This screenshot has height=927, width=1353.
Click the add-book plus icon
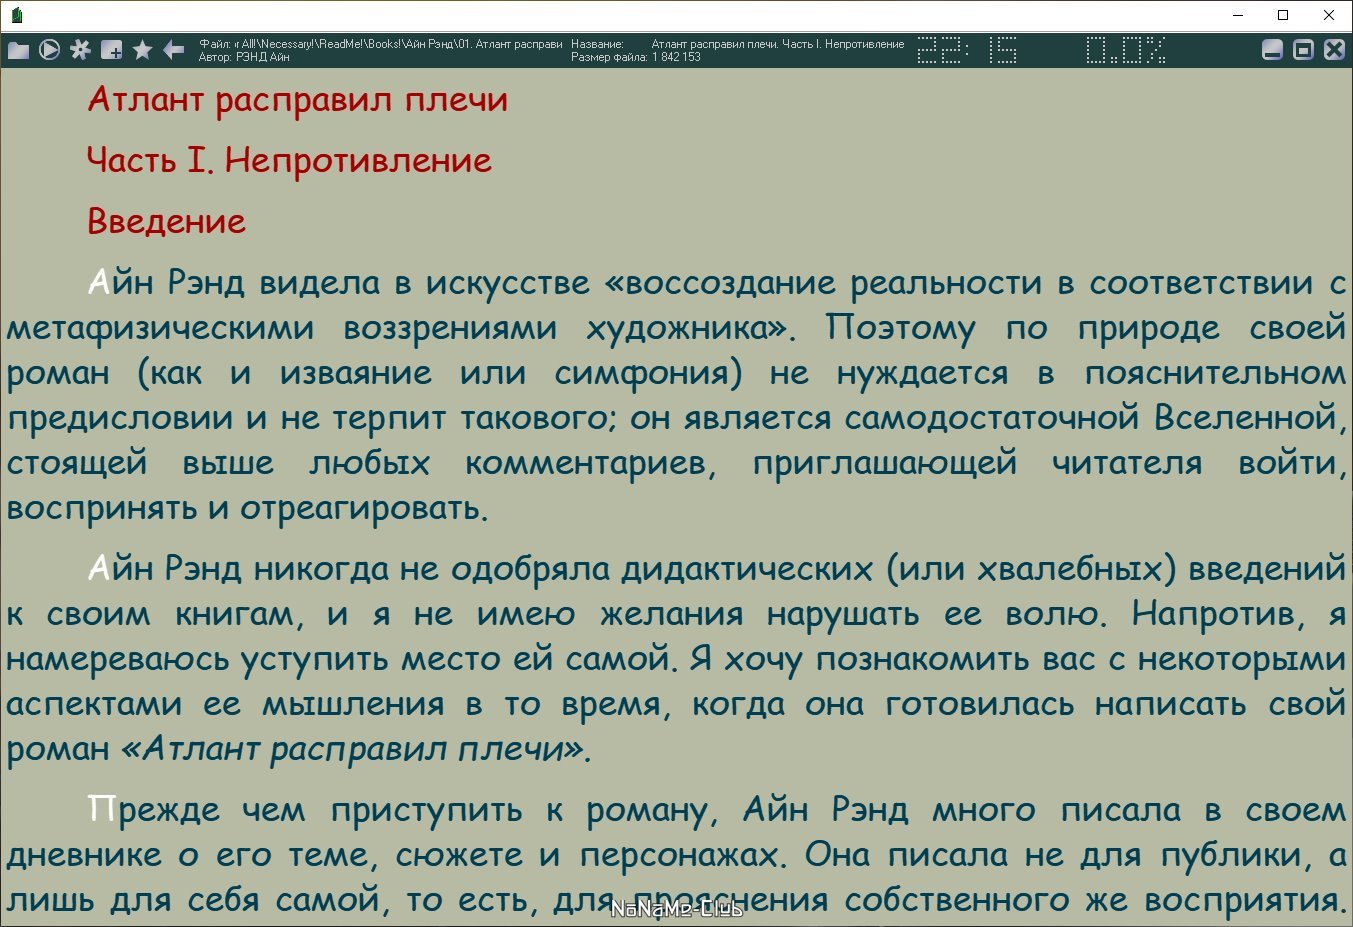[111, 50]
